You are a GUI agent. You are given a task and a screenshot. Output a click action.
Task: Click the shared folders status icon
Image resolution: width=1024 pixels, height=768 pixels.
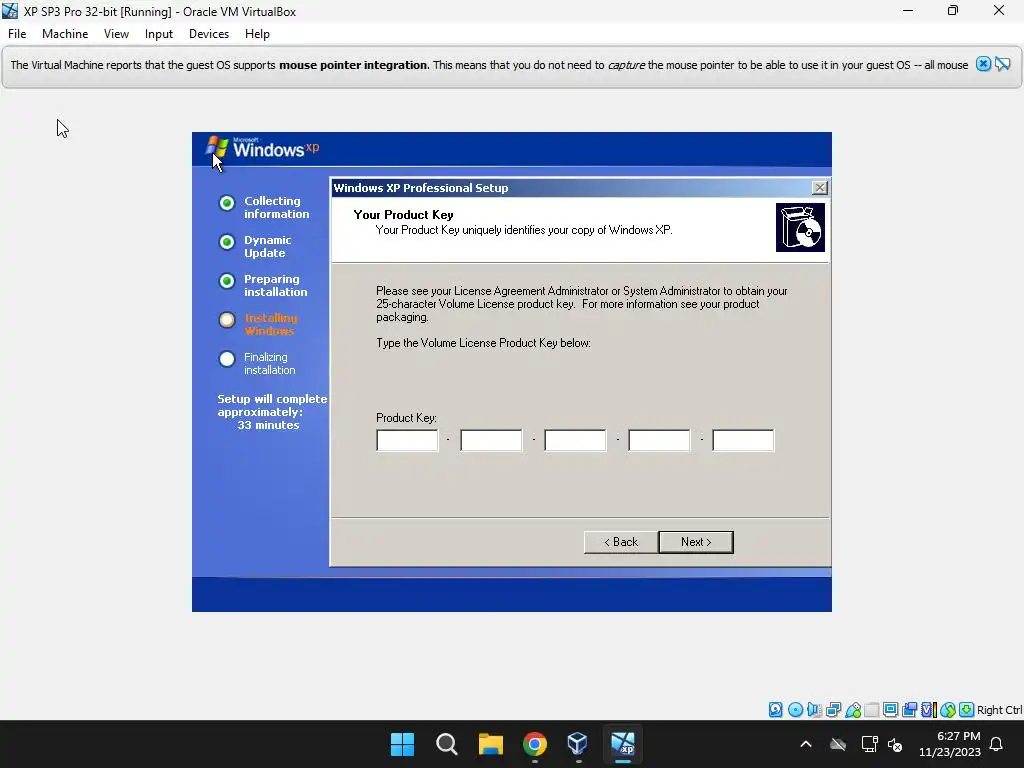click(872, 709)
